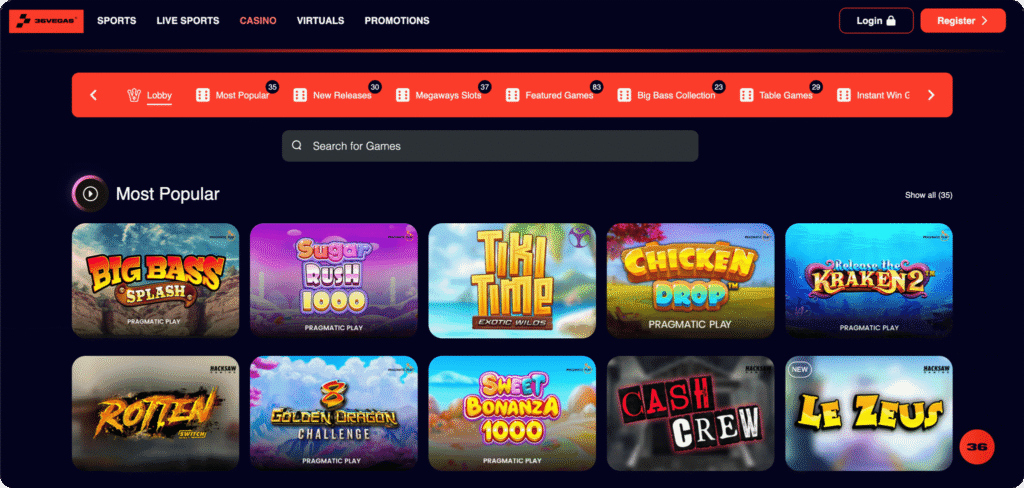The image size is (1024, 488).
Task: Click the dice icon beside Megaways Slots
Action: [402, 95]
